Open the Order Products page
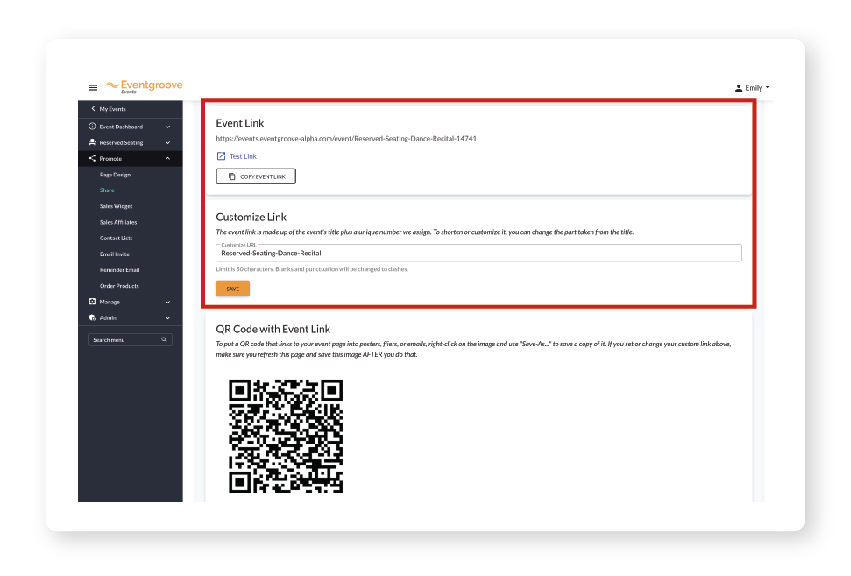Viewport: 851px width, 576px height. (119, 286)
